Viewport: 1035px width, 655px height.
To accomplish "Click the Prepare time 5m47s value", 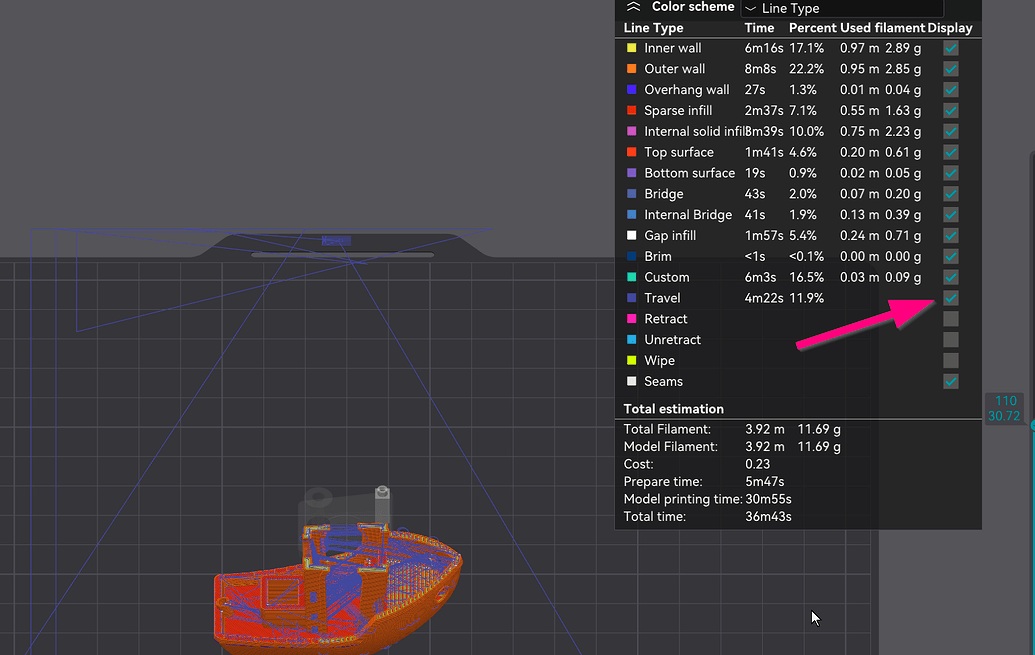I will 764,481.
